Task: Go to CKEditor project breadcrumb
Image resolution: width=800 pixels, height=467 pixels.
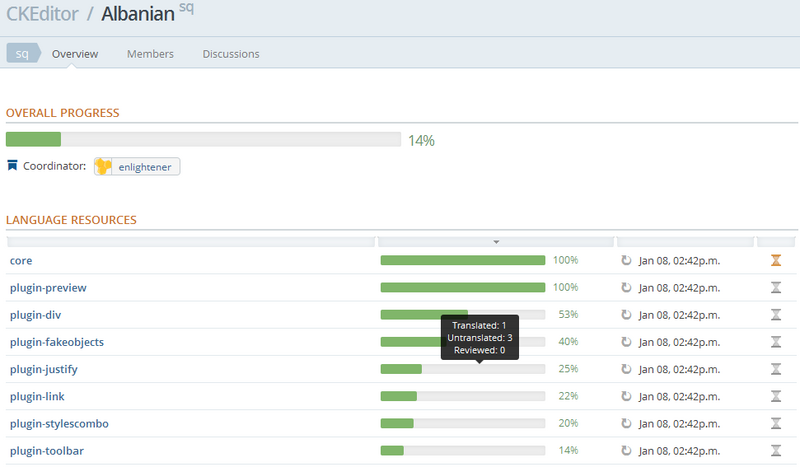Action: tap(42, 14)
